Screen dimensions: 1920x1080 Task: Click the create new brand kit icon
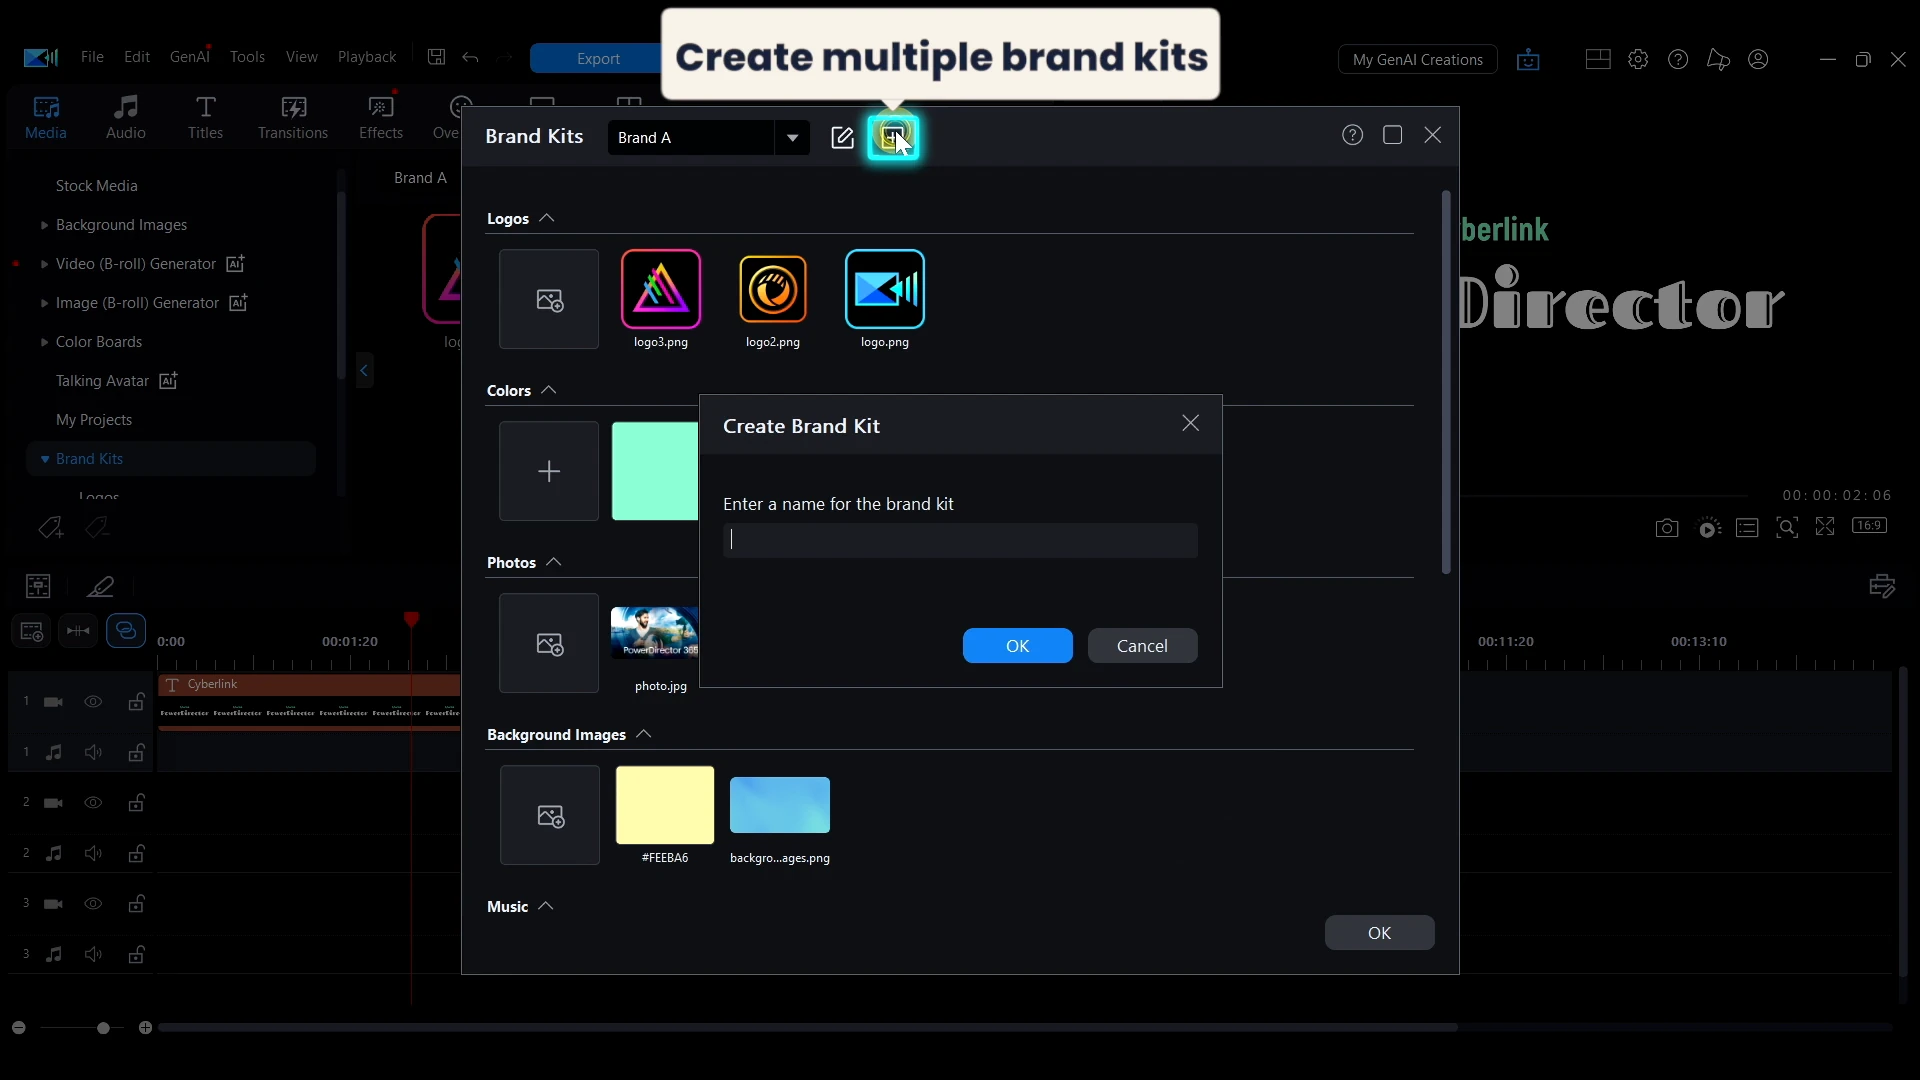pos(893,137)
